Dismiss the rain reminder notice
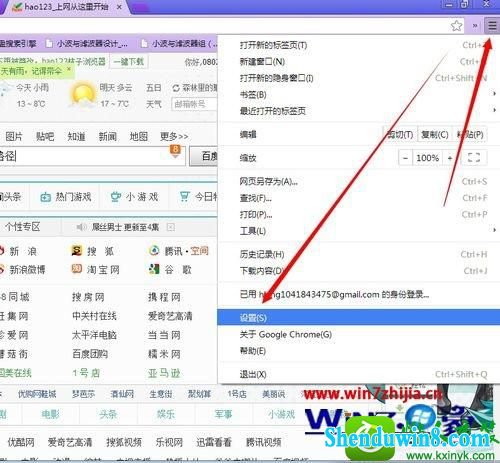The image size is (500, 463). point(69,69)
